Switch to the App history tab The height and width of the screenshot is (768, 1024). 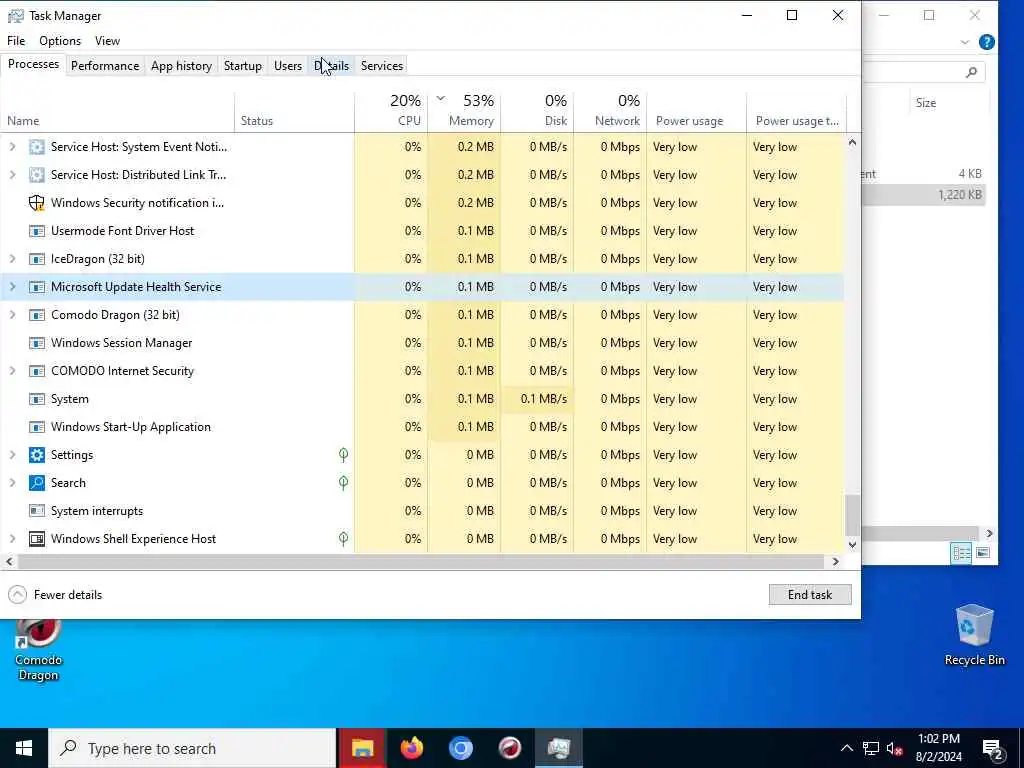[182, 66]
